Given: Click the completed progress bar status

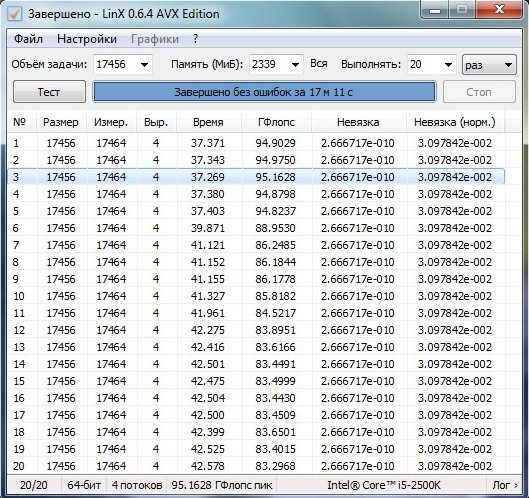Looking at the screenshot, I should (264, 92).
